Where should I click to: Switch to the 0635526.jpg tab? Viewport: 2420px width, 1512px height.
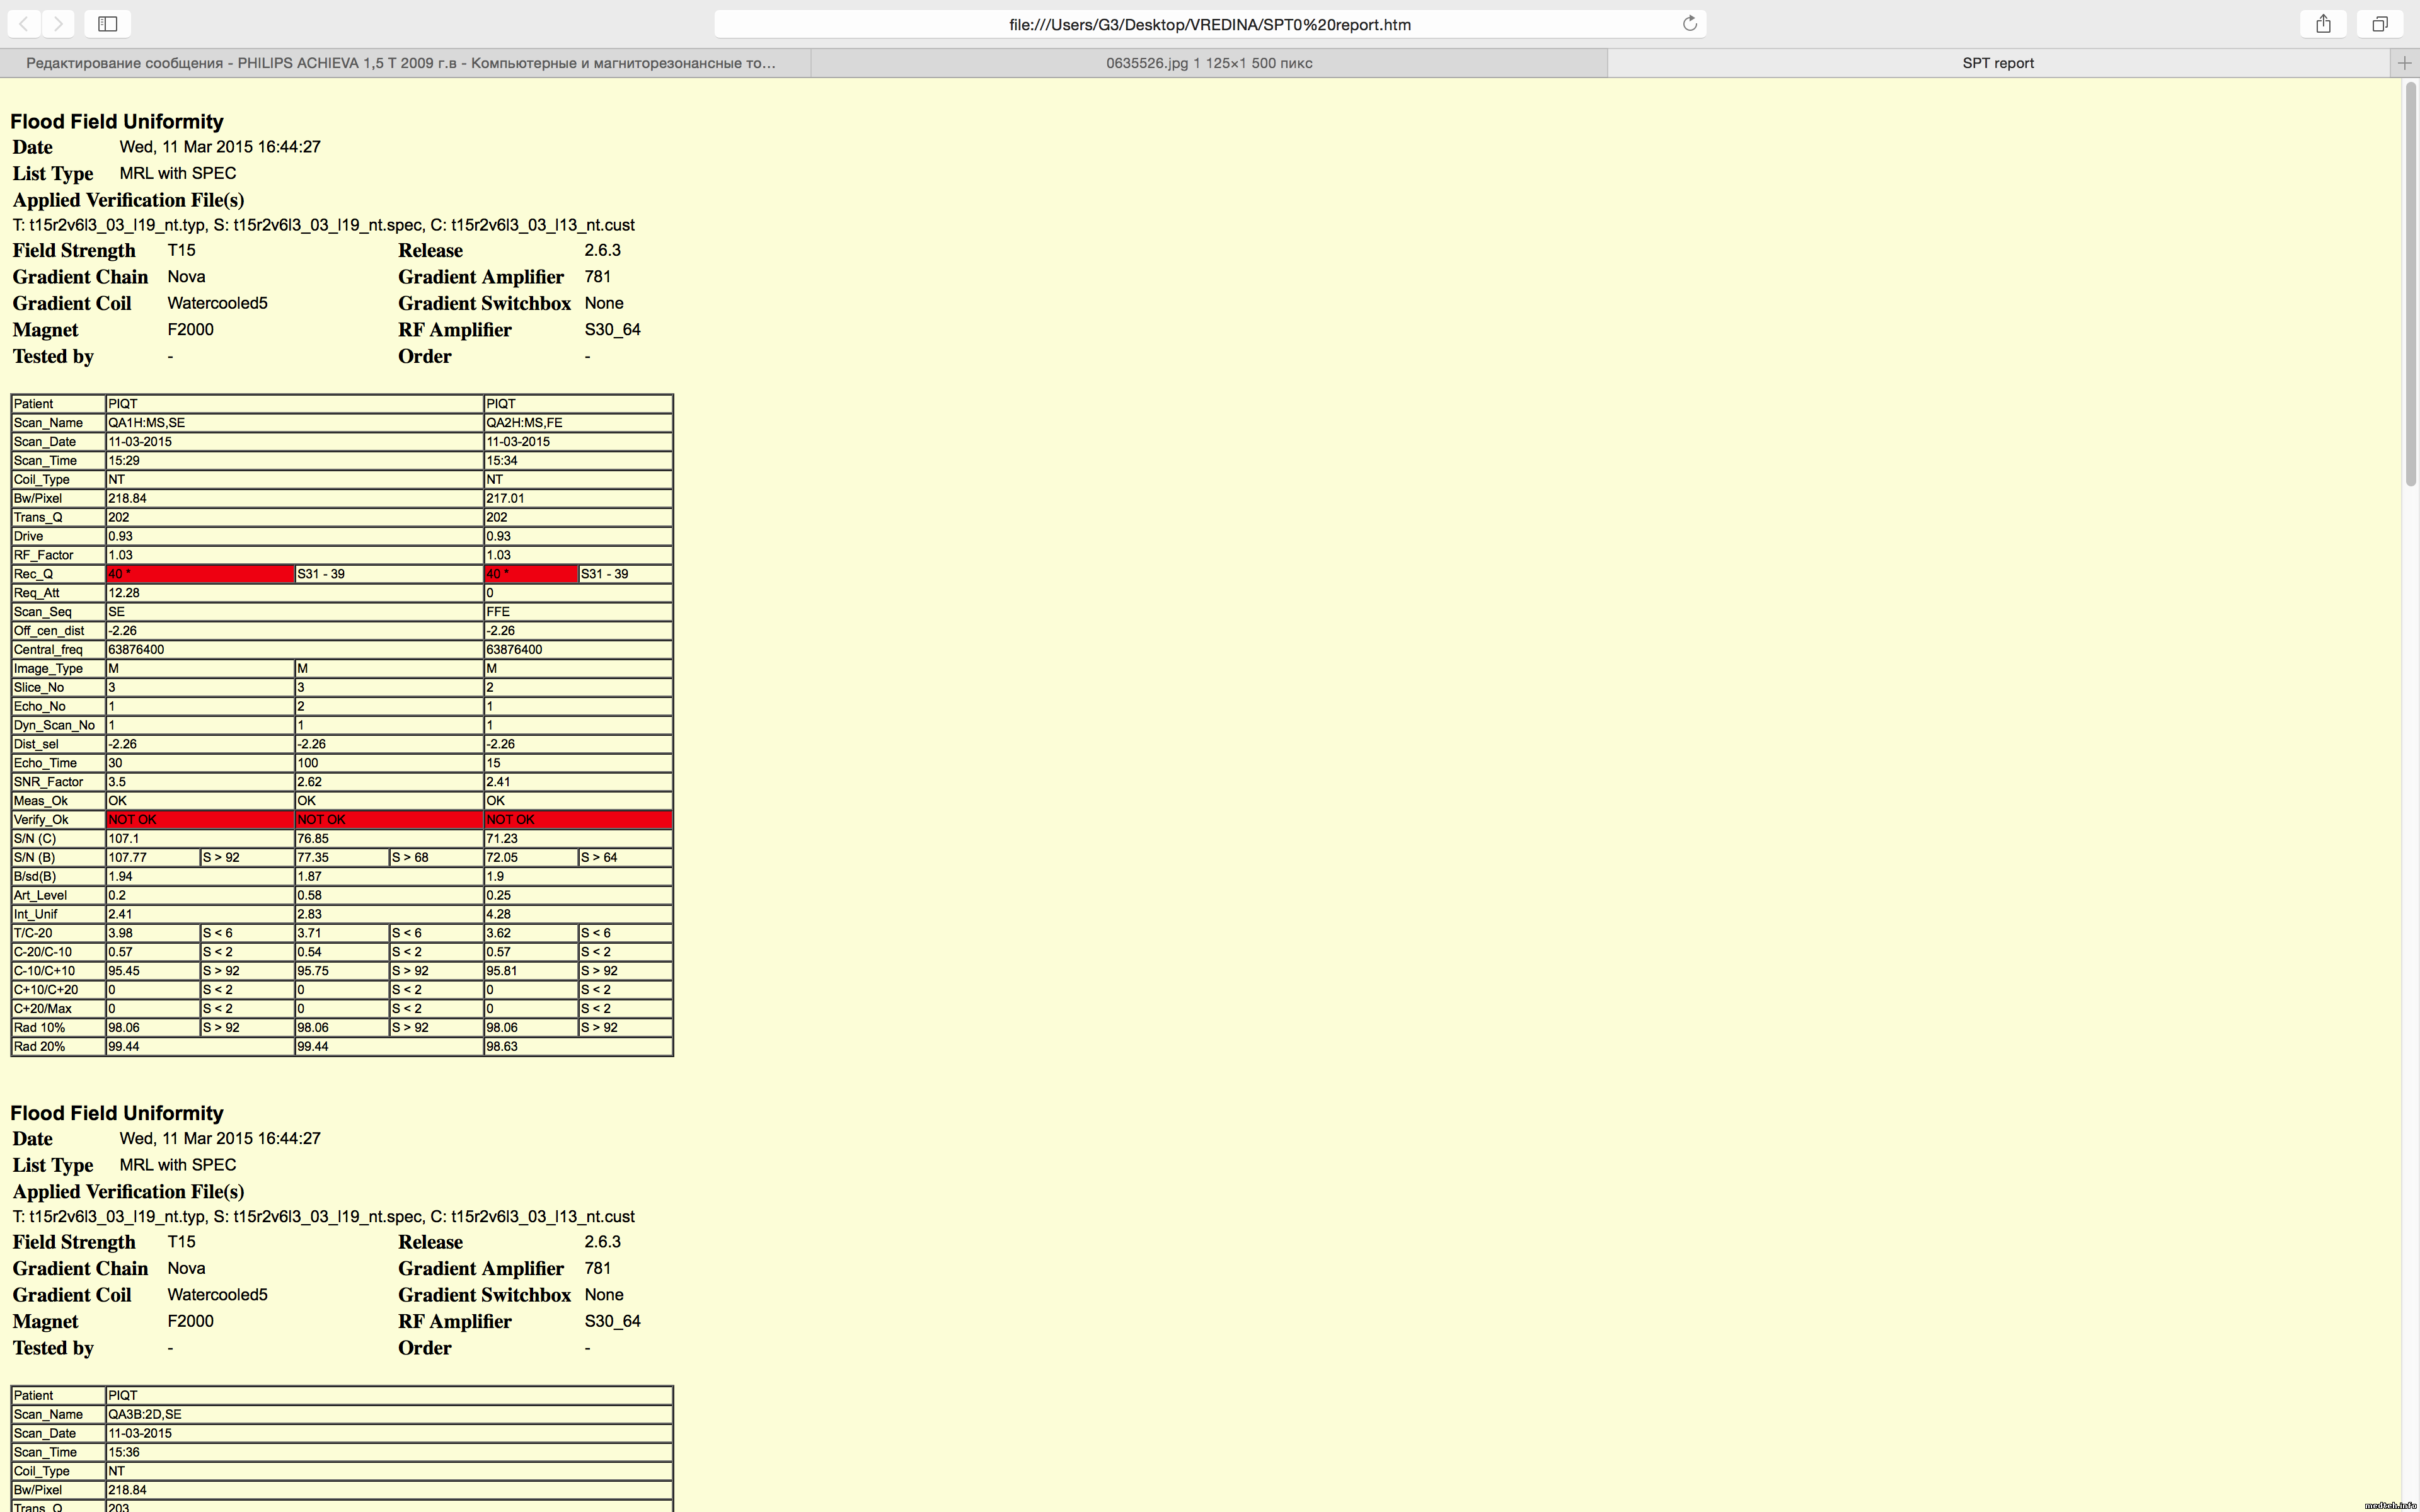tap(1208, 63)
